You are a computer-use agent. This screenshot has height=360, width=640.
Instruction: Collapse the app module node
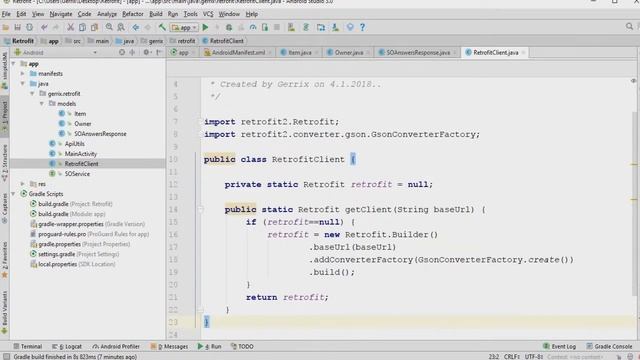click(x=13, y=64)
